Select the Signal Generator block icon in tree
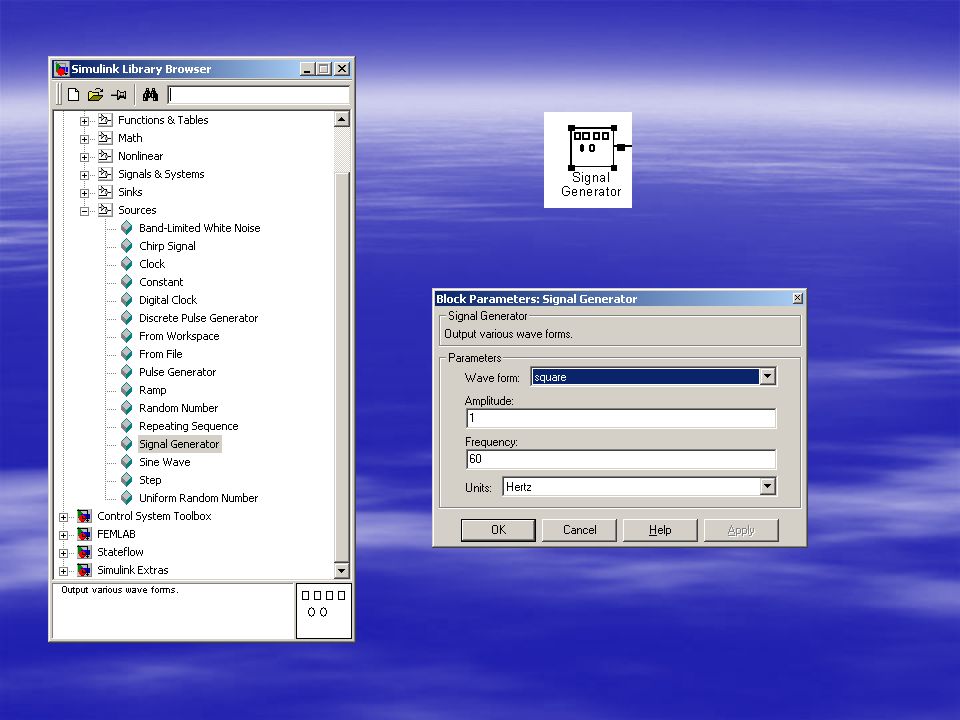The image size is (960, 720). click(x=127, y=444)
